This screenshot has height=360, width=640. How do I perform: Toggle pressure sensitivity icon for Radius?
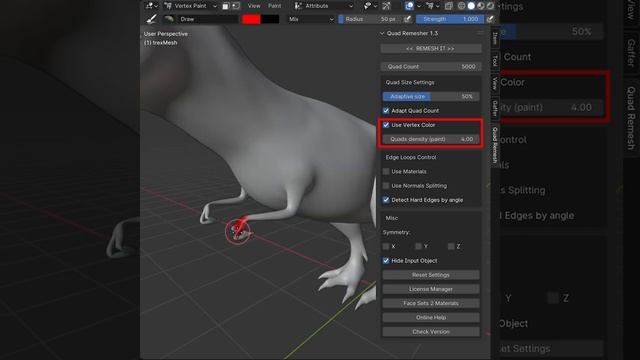(x=407, y=19)
